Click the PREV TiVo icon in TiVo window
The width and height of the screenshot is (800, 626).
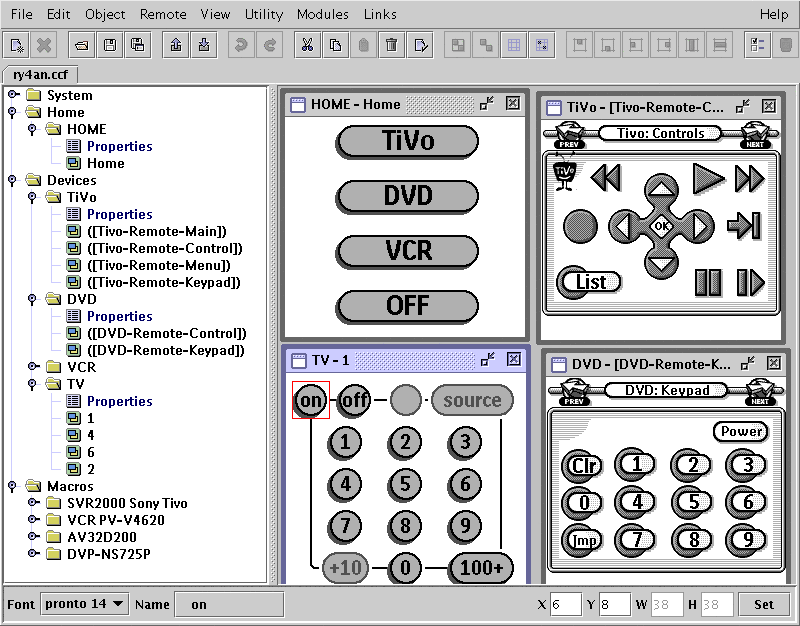tap(569, 135)
